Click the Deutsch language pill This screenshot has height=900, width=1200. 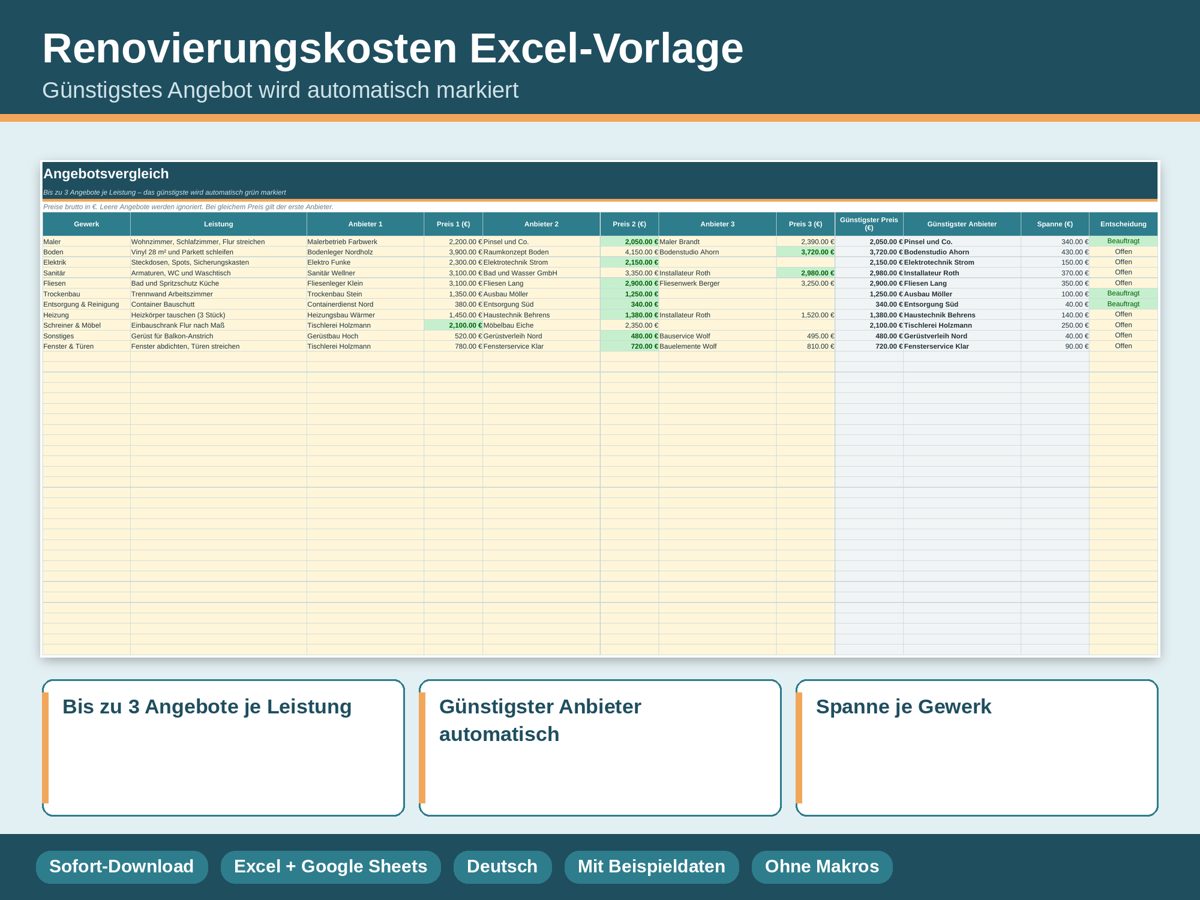pyautogui.click(x=502, y=867)
